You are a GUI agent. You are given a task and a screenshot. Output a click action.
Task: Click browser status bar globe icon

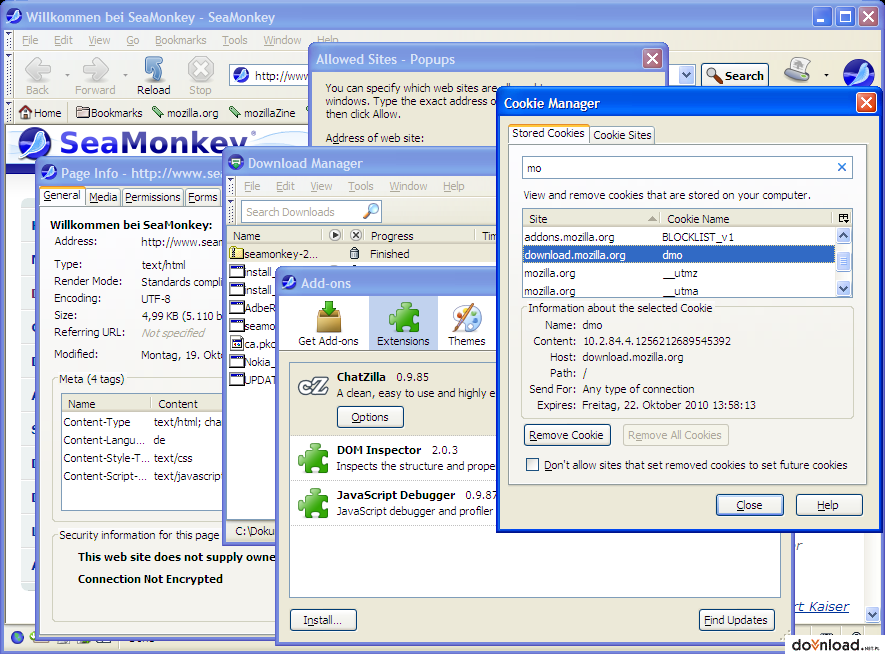coord(17,637)
